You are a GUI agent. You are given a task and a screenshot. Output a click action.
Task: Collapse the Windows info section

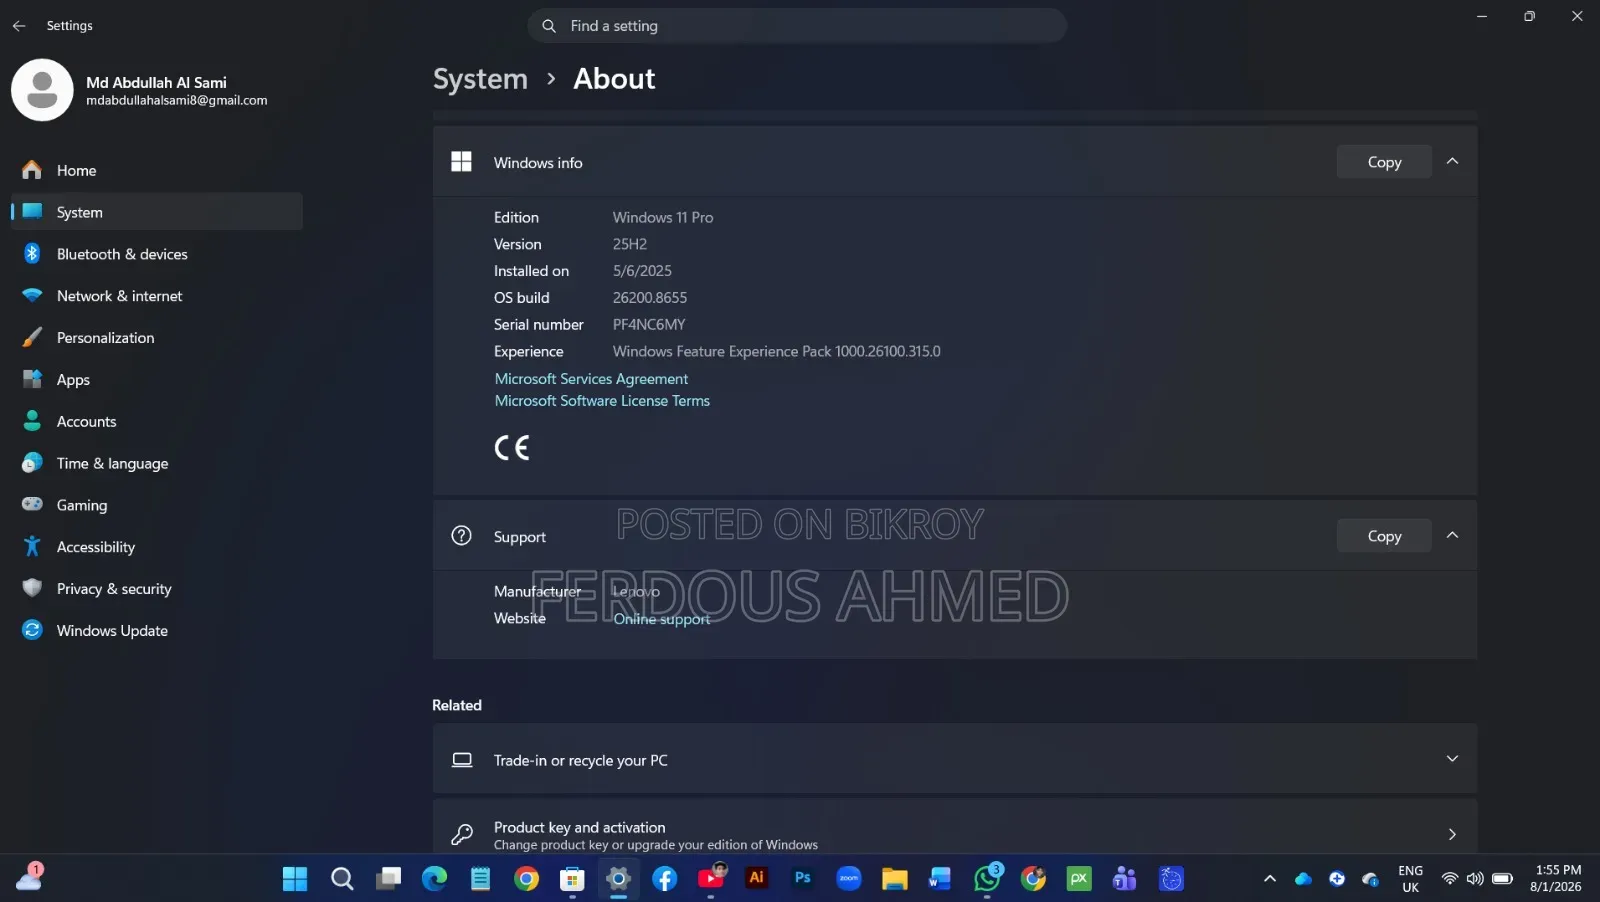[1453, 161]
